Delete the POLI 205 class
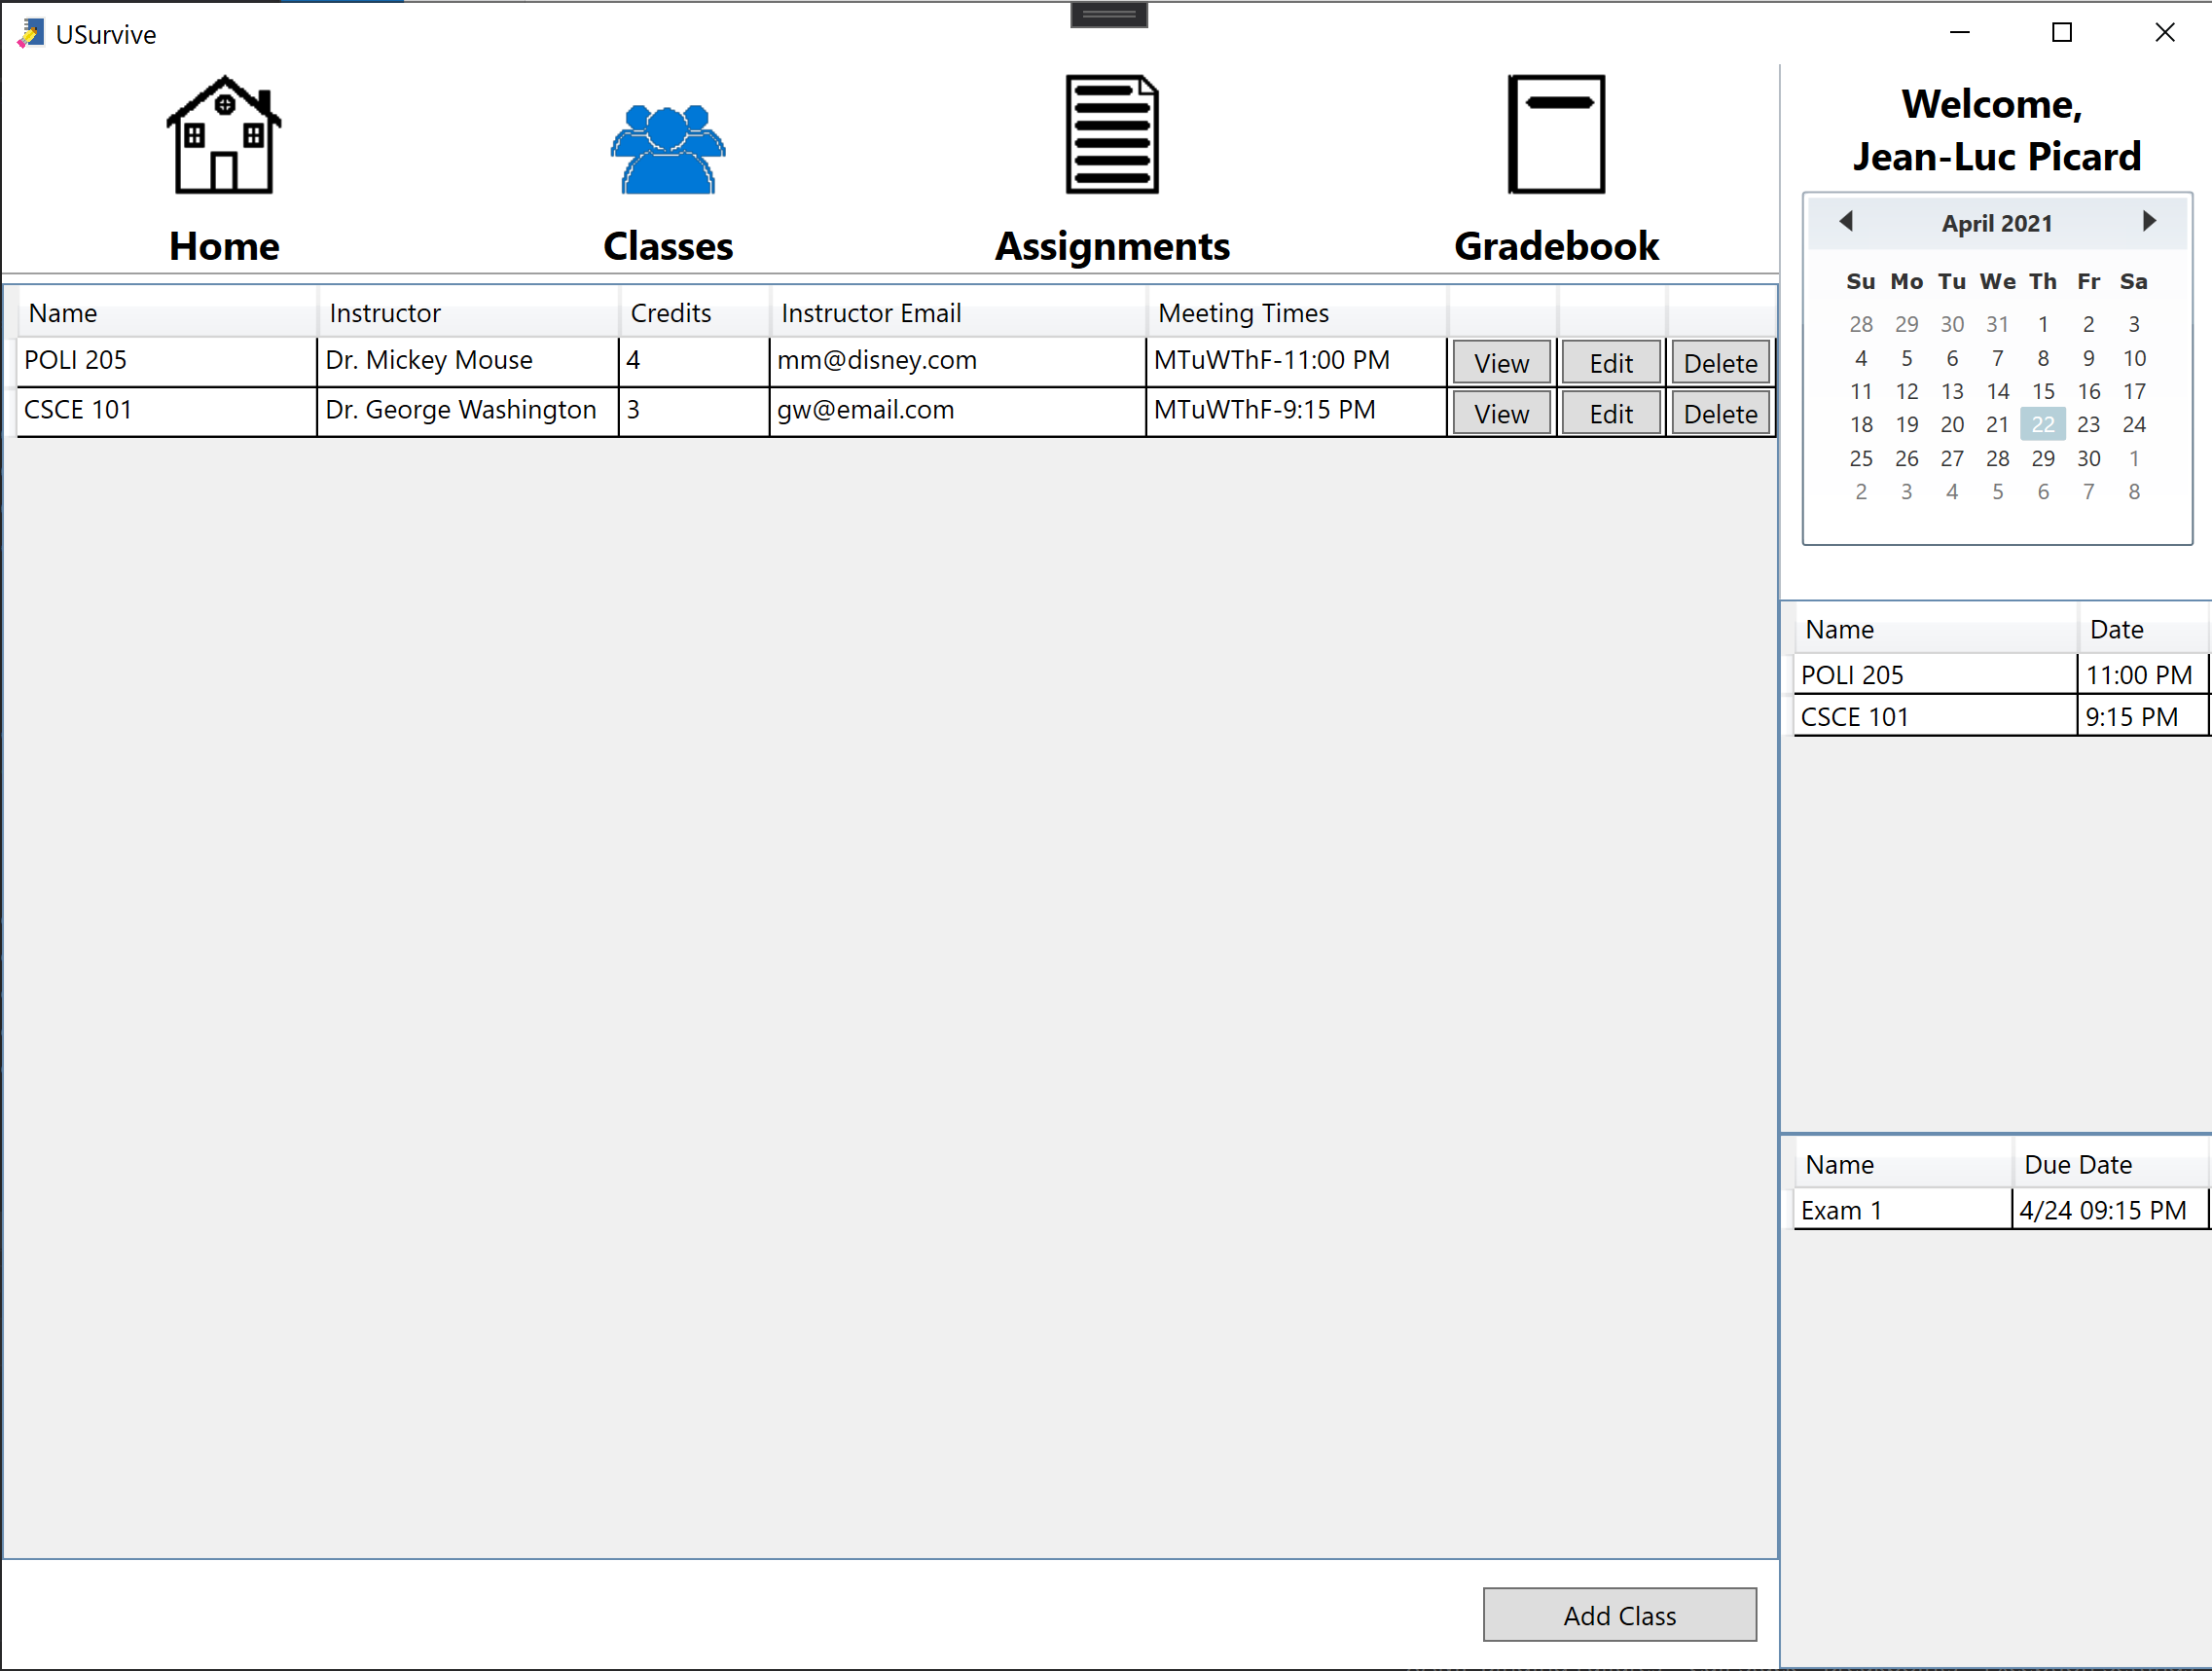Screen dimensions: 2212x1671 click(1720, 363)
